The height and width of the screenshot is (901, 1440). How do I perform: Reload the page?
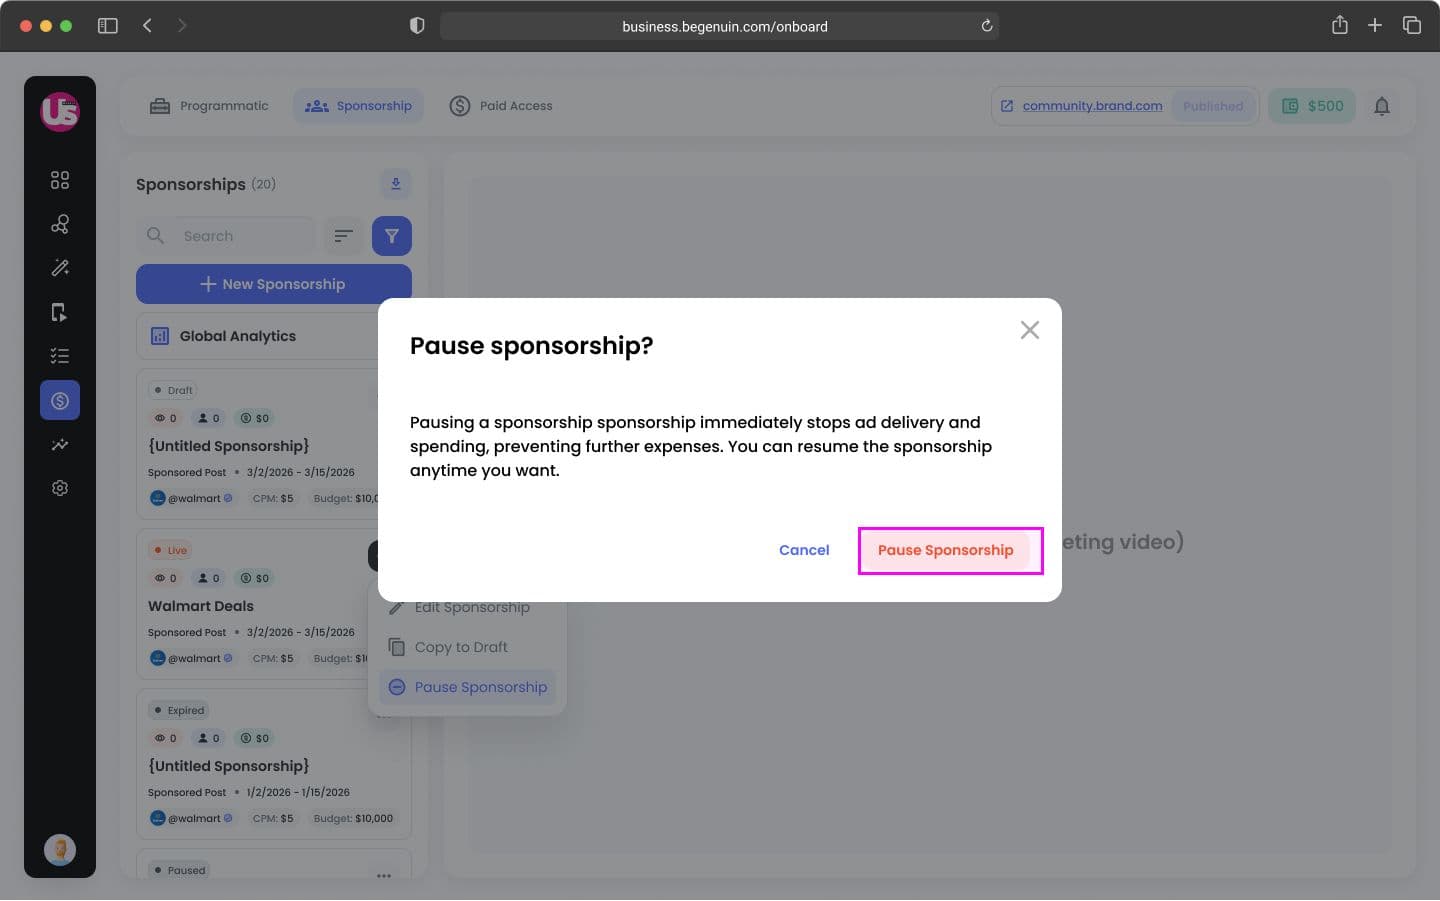coord(987,26)
